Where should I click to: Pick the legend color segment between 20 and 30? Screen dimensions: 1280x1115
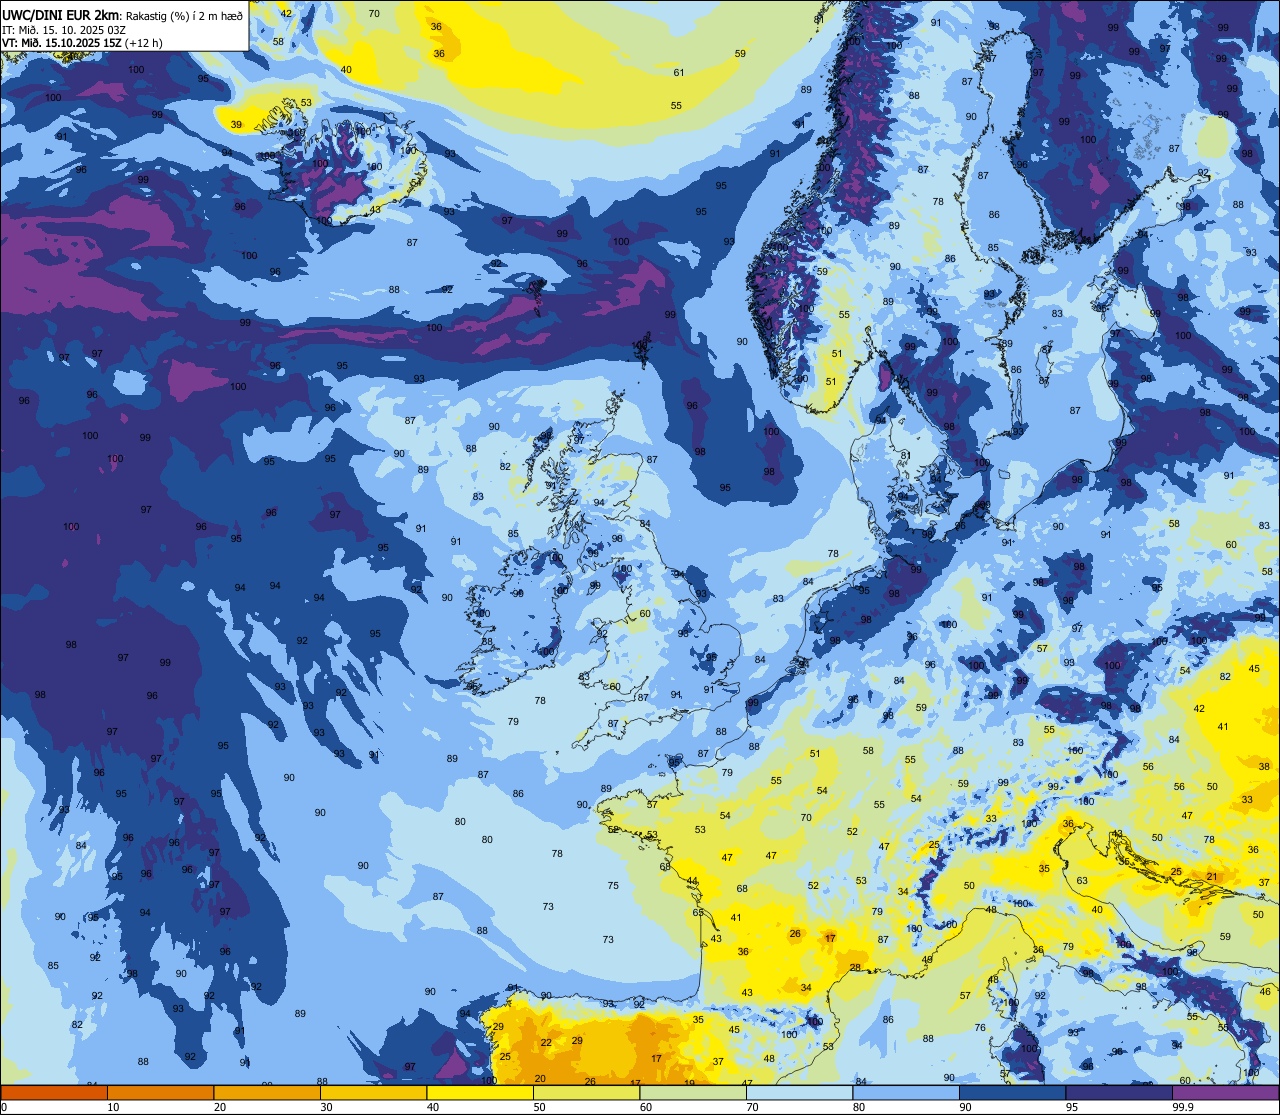coord(267,1092)
